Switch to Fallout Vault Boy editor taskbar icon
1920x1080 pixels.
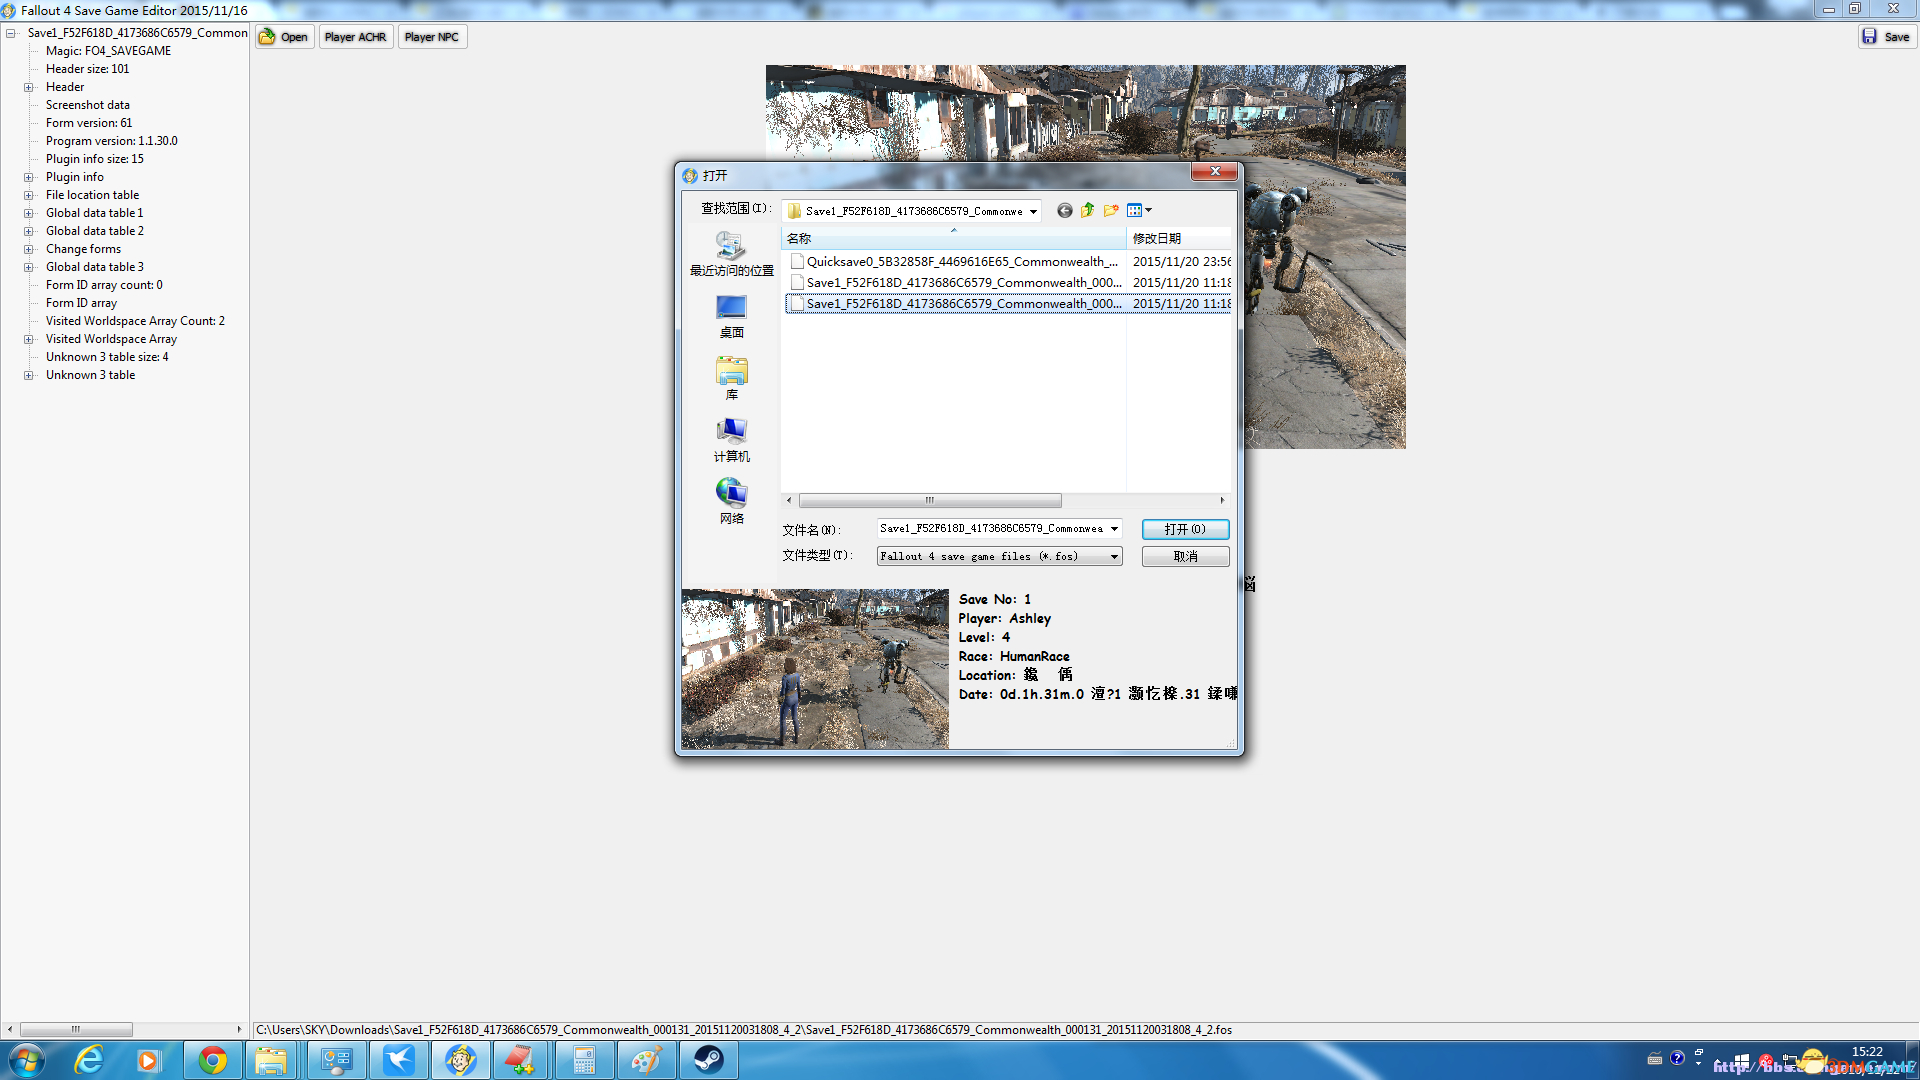point(460,1060)
